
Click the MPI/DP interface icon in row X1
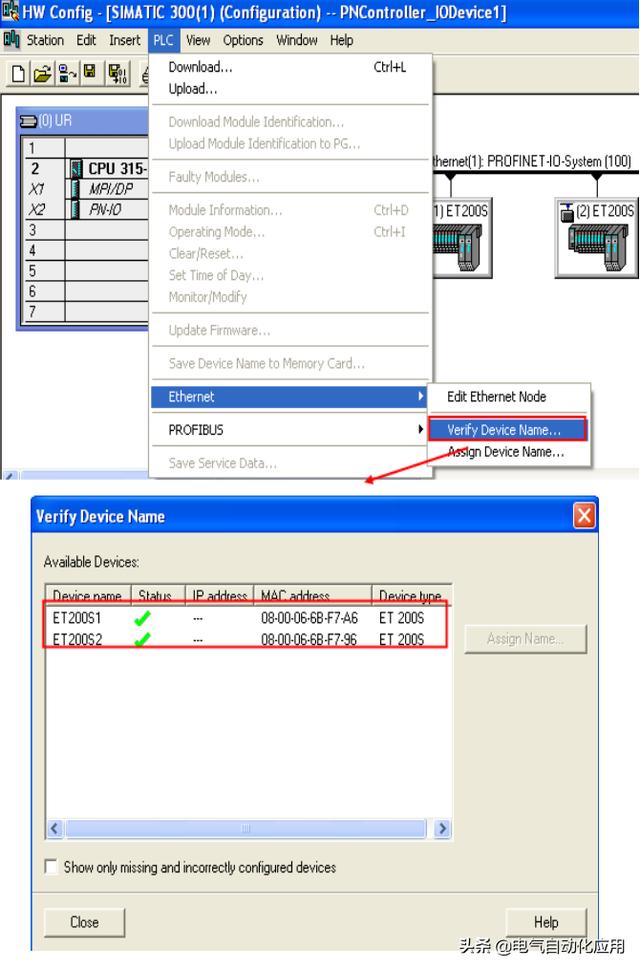pos(75,188)
